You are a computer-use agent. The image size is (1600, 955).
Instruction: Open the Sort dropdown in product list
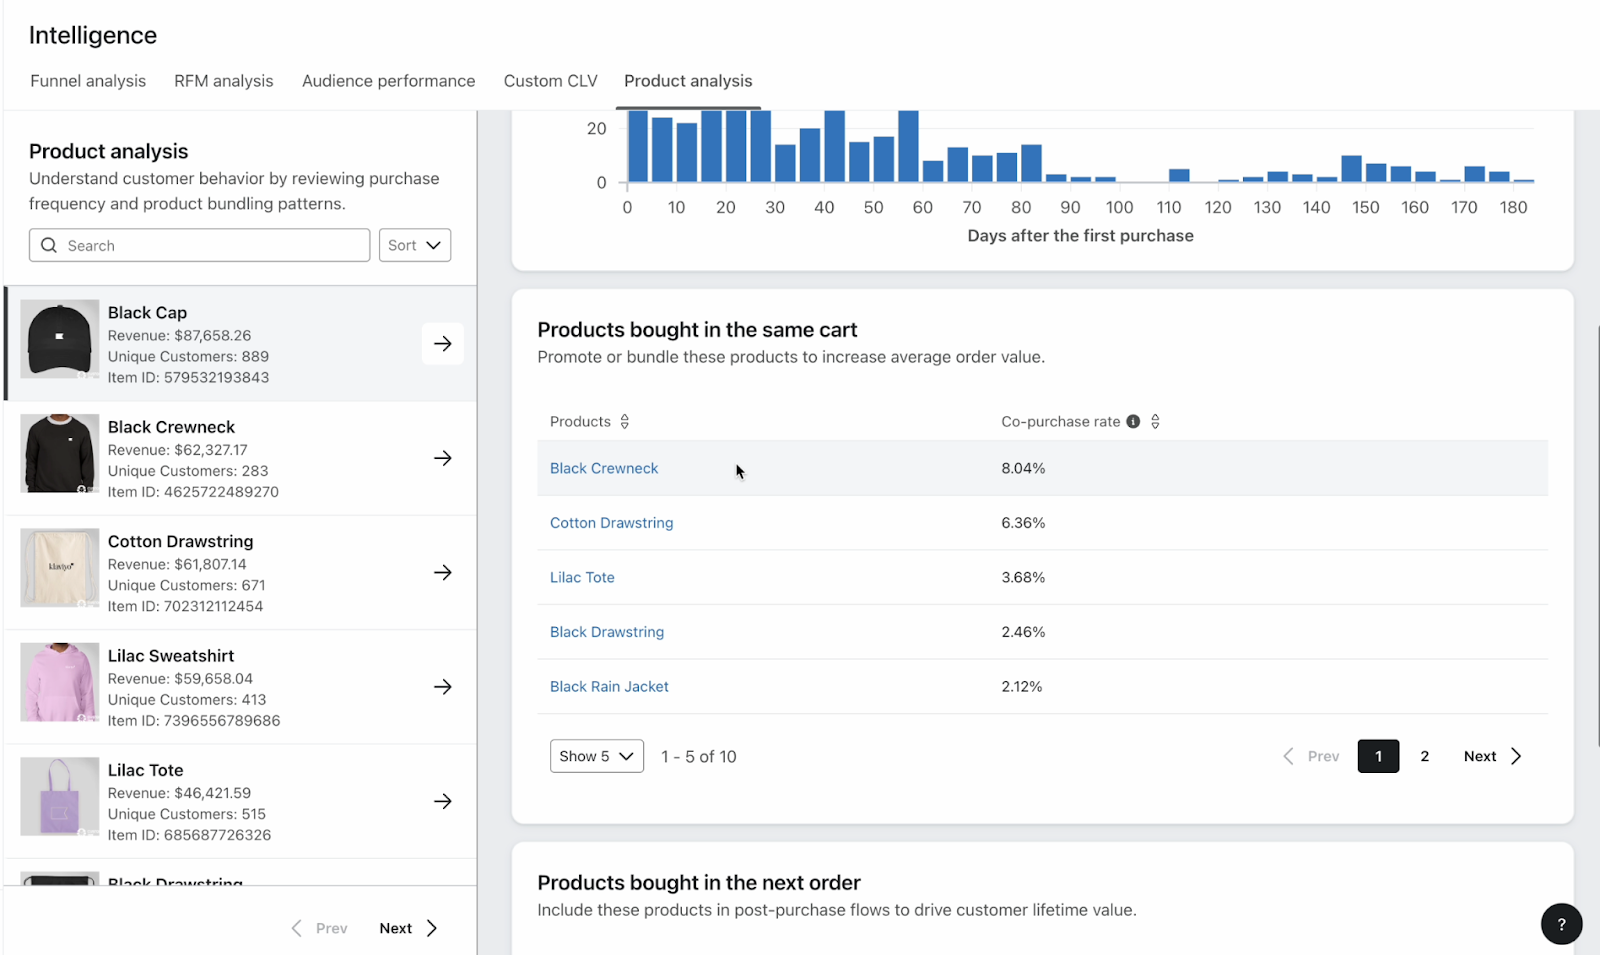click(x=415, y=245)
